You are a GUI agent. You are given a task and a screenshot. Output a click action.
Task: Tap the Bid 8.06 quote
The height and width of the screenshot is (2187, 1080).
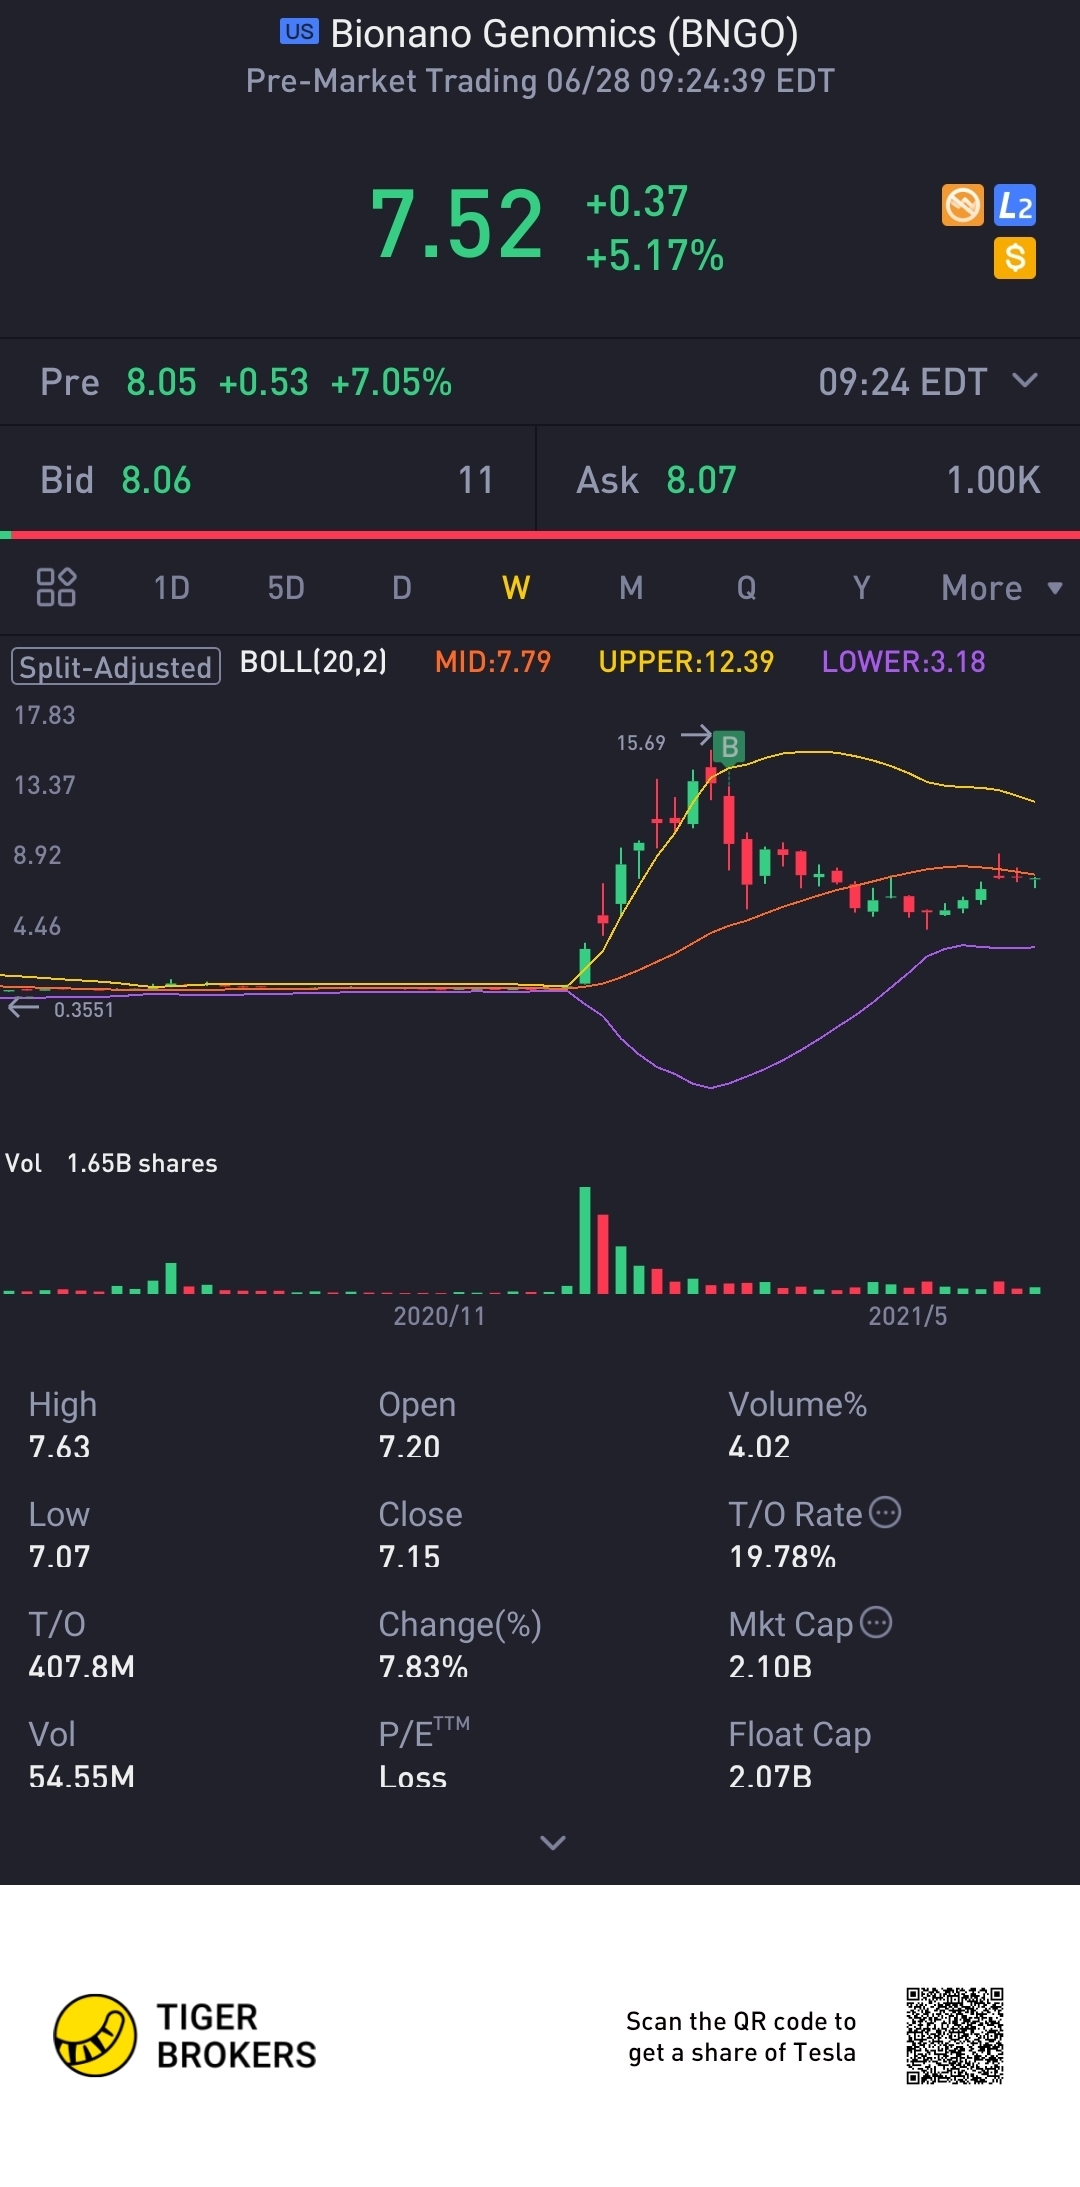[x=267, y=480]
